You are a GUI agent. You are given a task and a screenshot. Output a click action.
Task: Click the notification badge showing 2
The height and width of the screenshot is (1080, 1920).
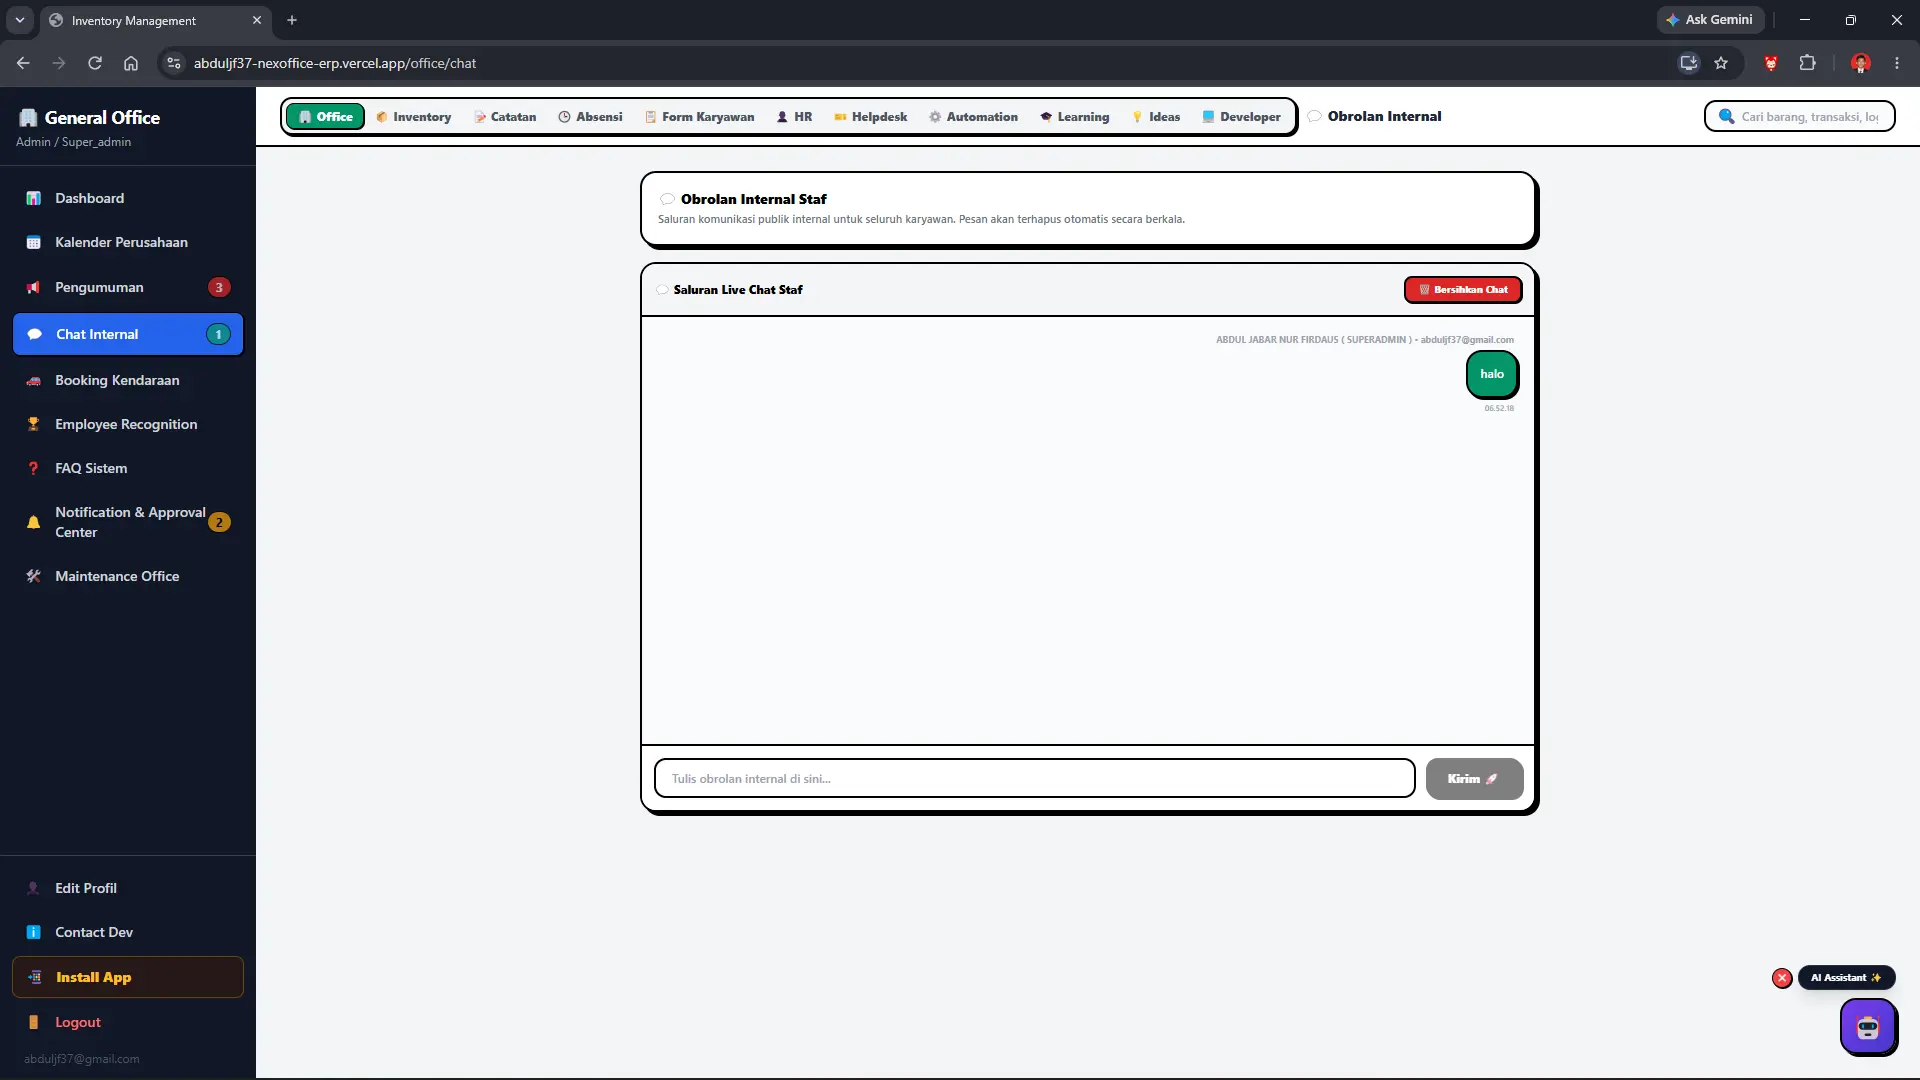click(219, 522)
